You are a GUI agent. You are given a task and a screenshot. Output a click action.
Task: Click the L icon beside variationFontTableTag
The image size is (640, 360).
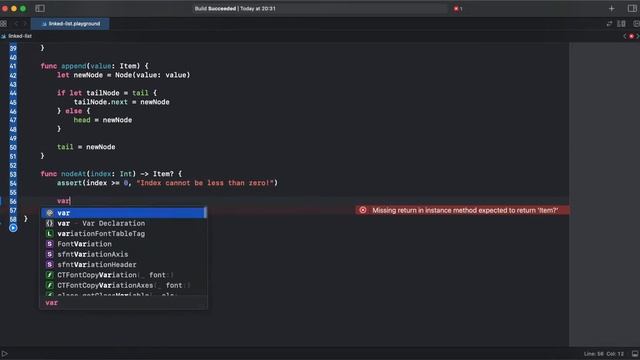click(49, 233)
